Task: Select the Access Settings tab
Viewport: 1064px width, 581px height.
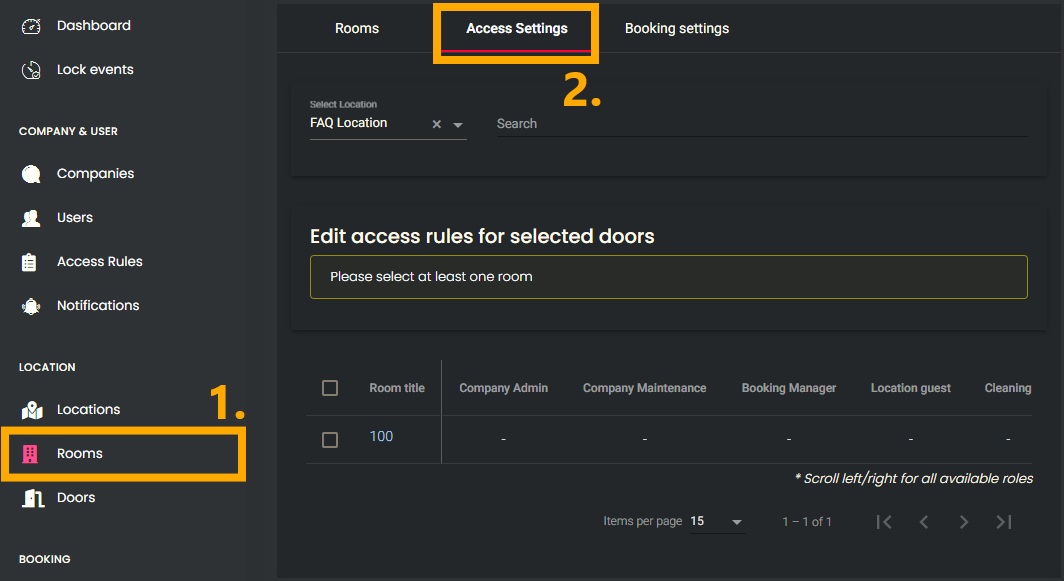Action: coord(517,28)
